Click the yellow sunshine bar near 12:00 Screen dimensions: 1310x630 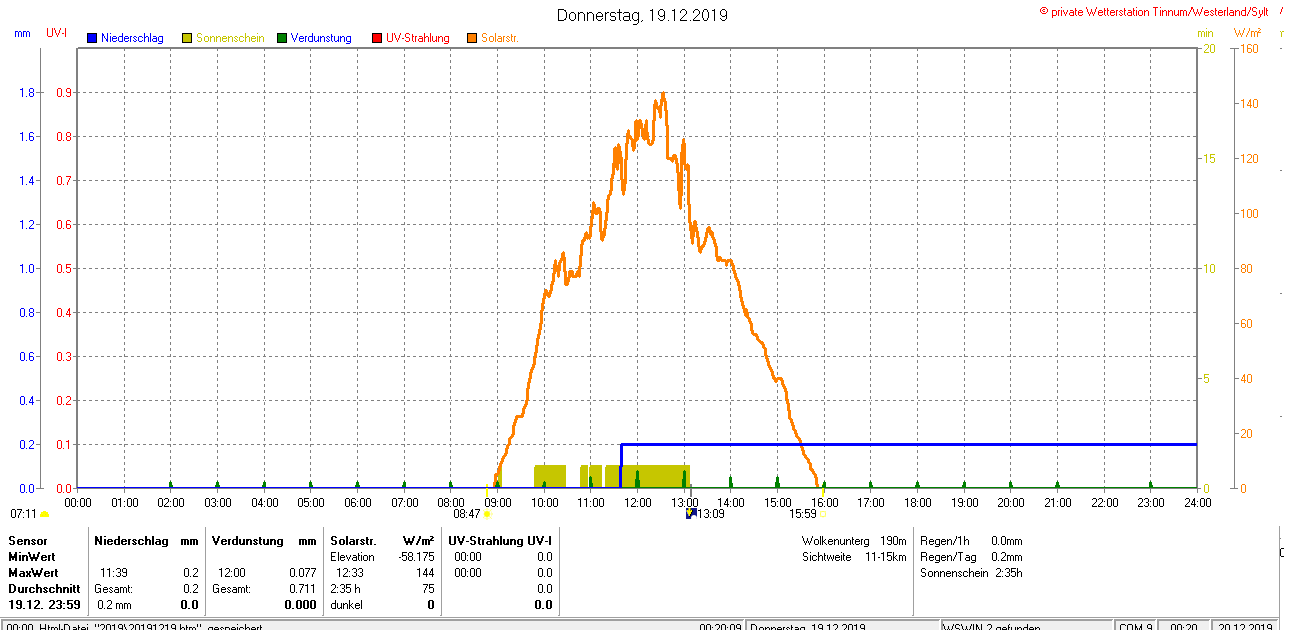(x=647, y=476)
